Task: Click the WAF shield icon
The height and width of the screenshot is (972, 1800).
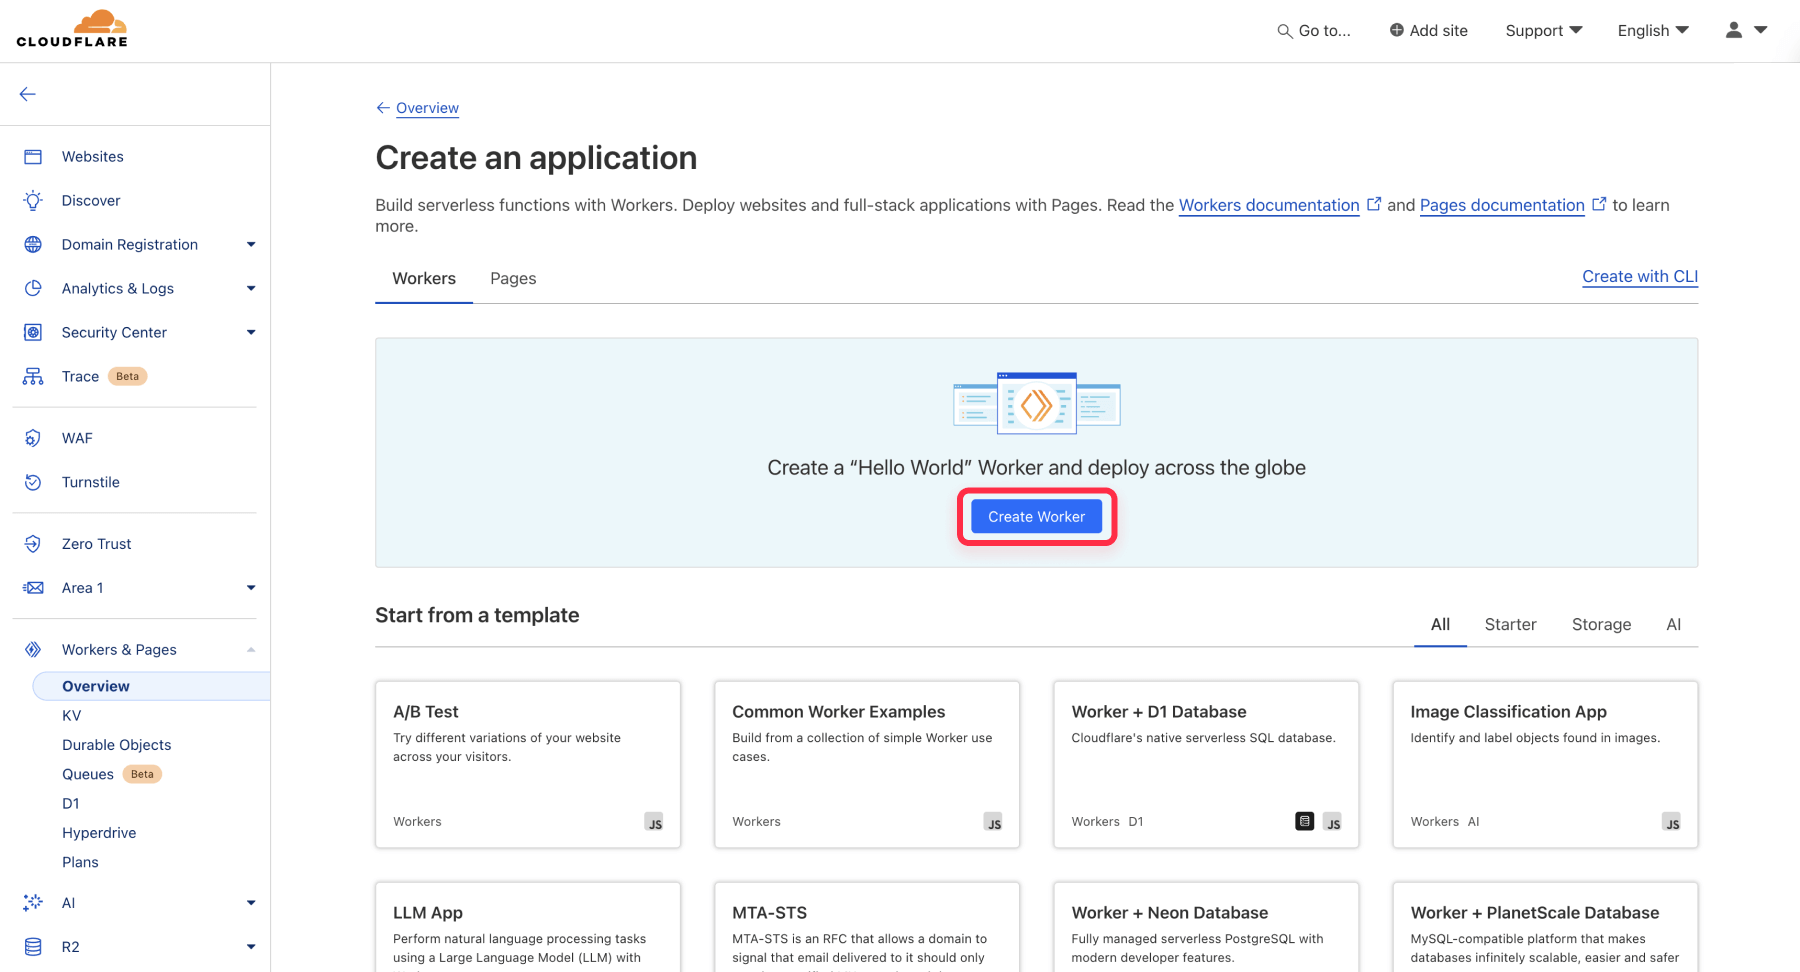Action: (x=33, y=438)
